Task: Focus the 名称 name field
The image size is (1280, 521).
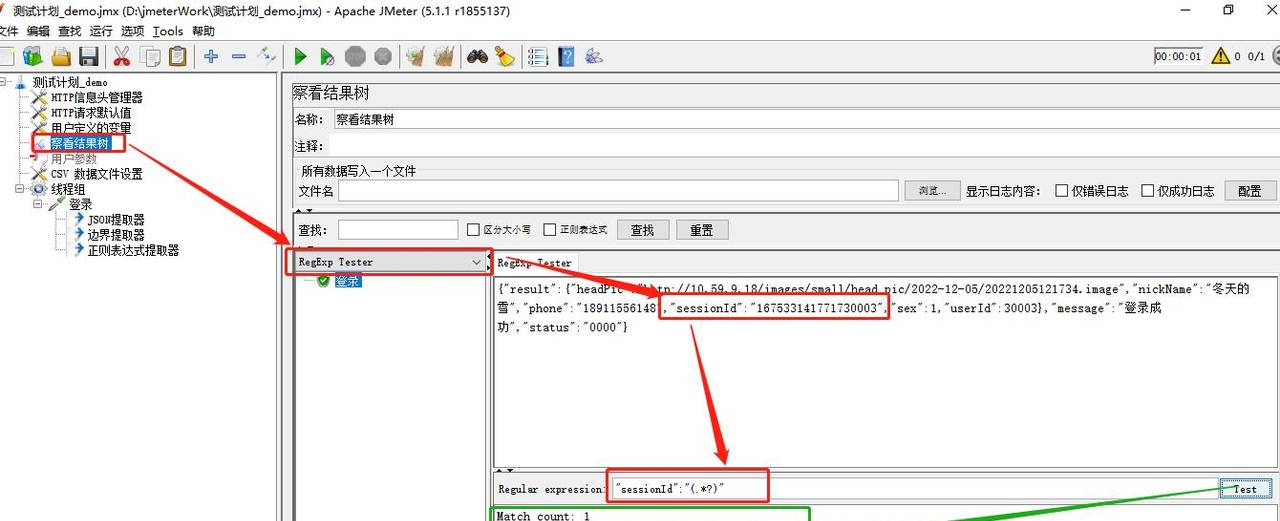Action: tap(806, 119)
